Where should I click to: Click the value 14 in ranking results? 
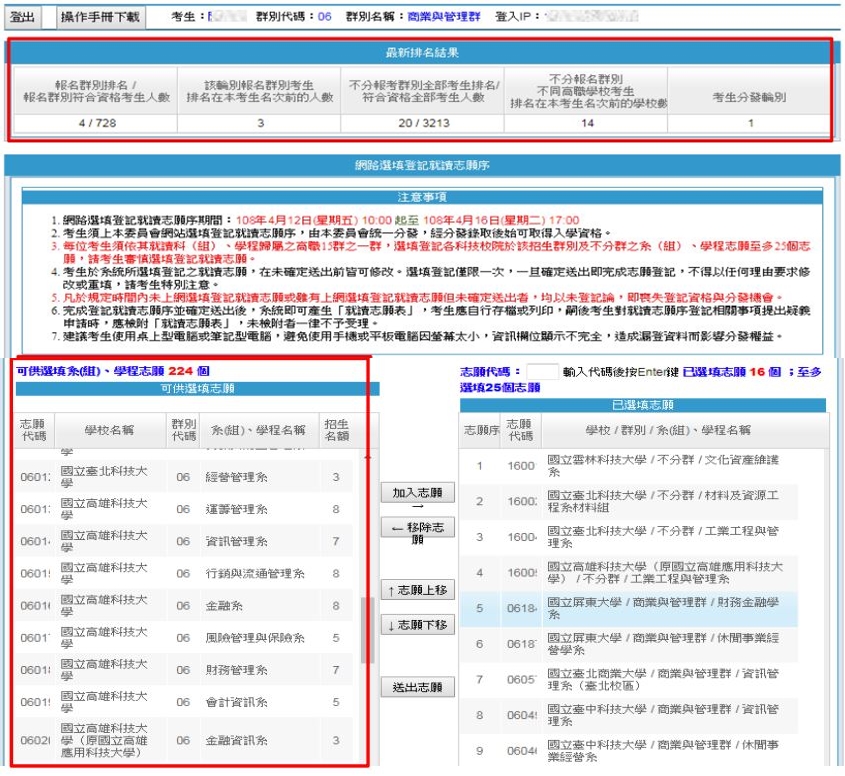click(x=587, y=123)
